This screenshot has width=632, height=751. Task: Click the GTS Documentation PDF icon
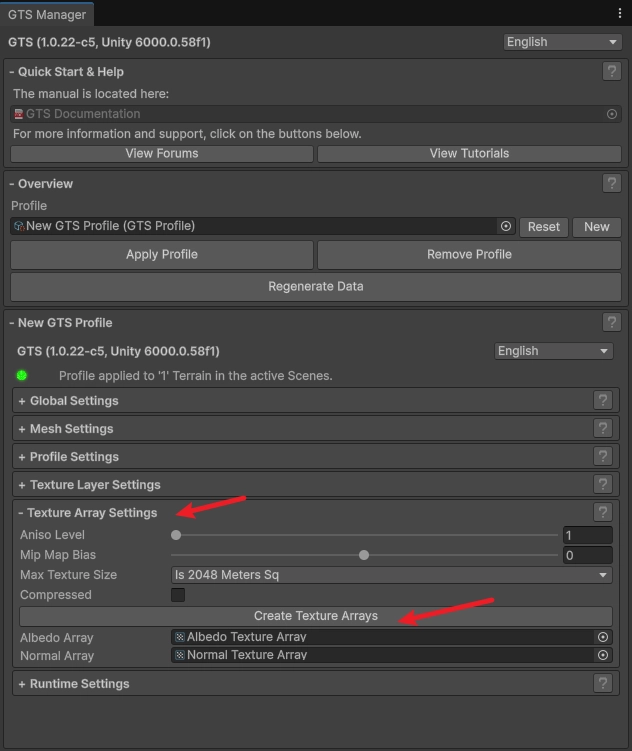coord(19,114)
